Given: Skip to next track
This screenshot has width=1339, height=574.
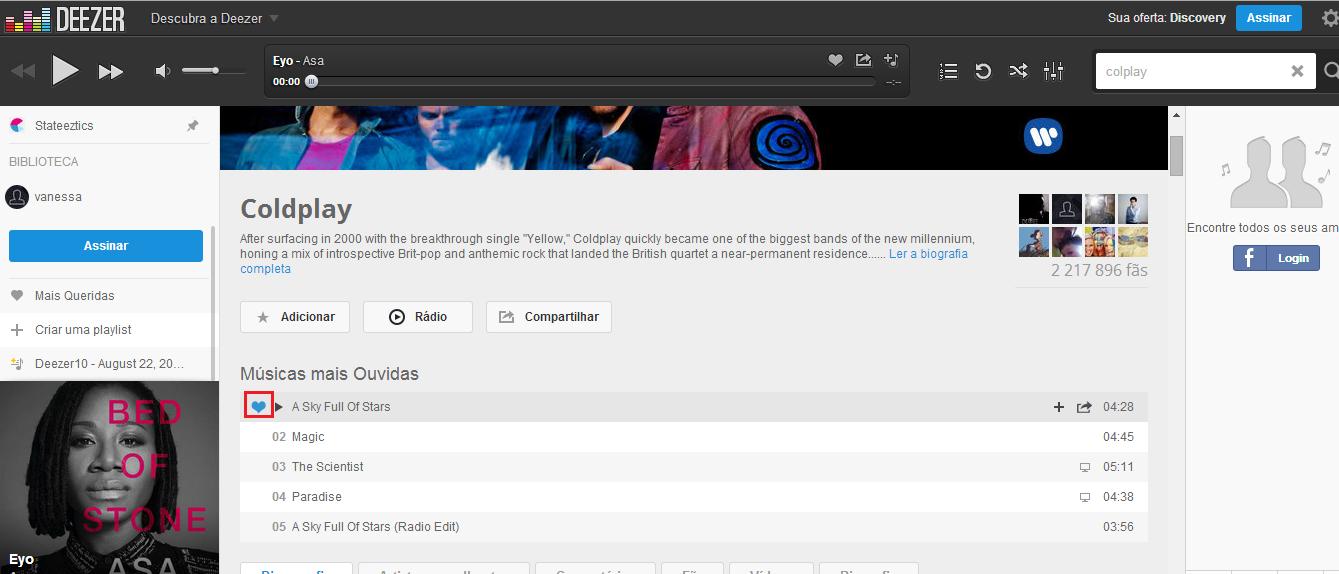Looking at the screenshot, I should [x=110, y=72].
